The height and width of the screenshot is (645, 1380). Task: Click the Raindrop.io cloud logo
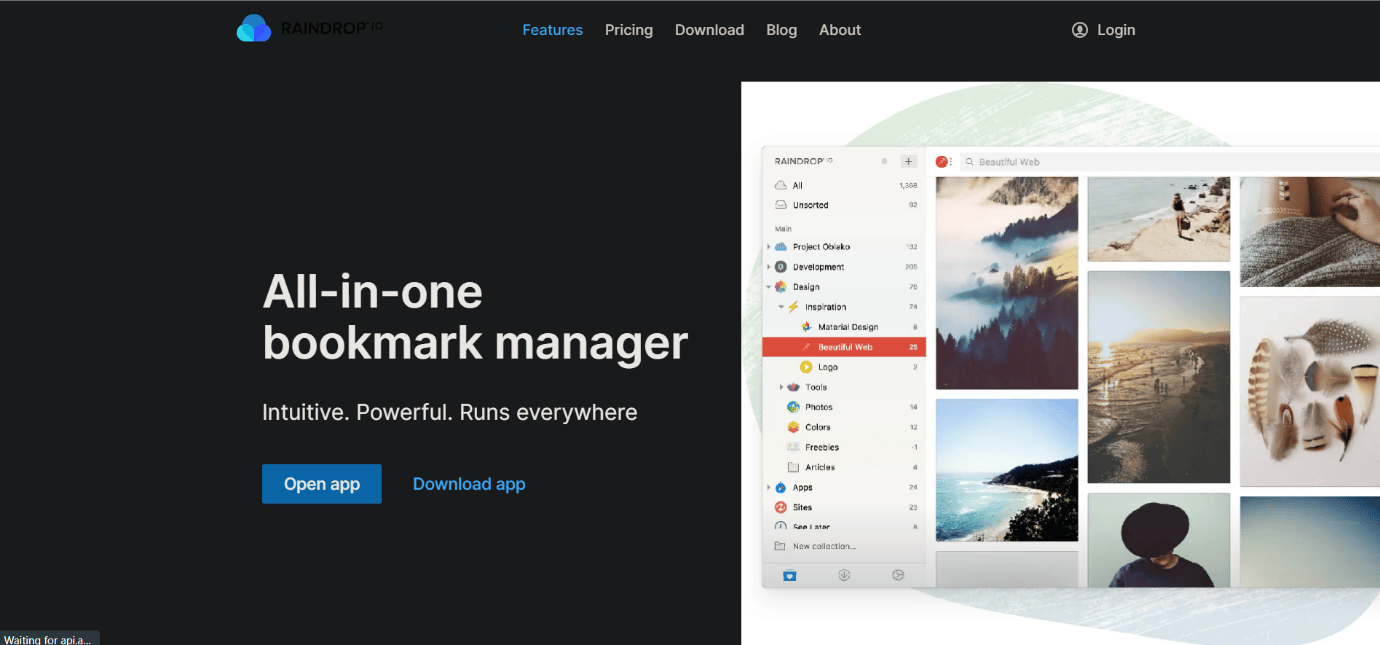(254, 29)
